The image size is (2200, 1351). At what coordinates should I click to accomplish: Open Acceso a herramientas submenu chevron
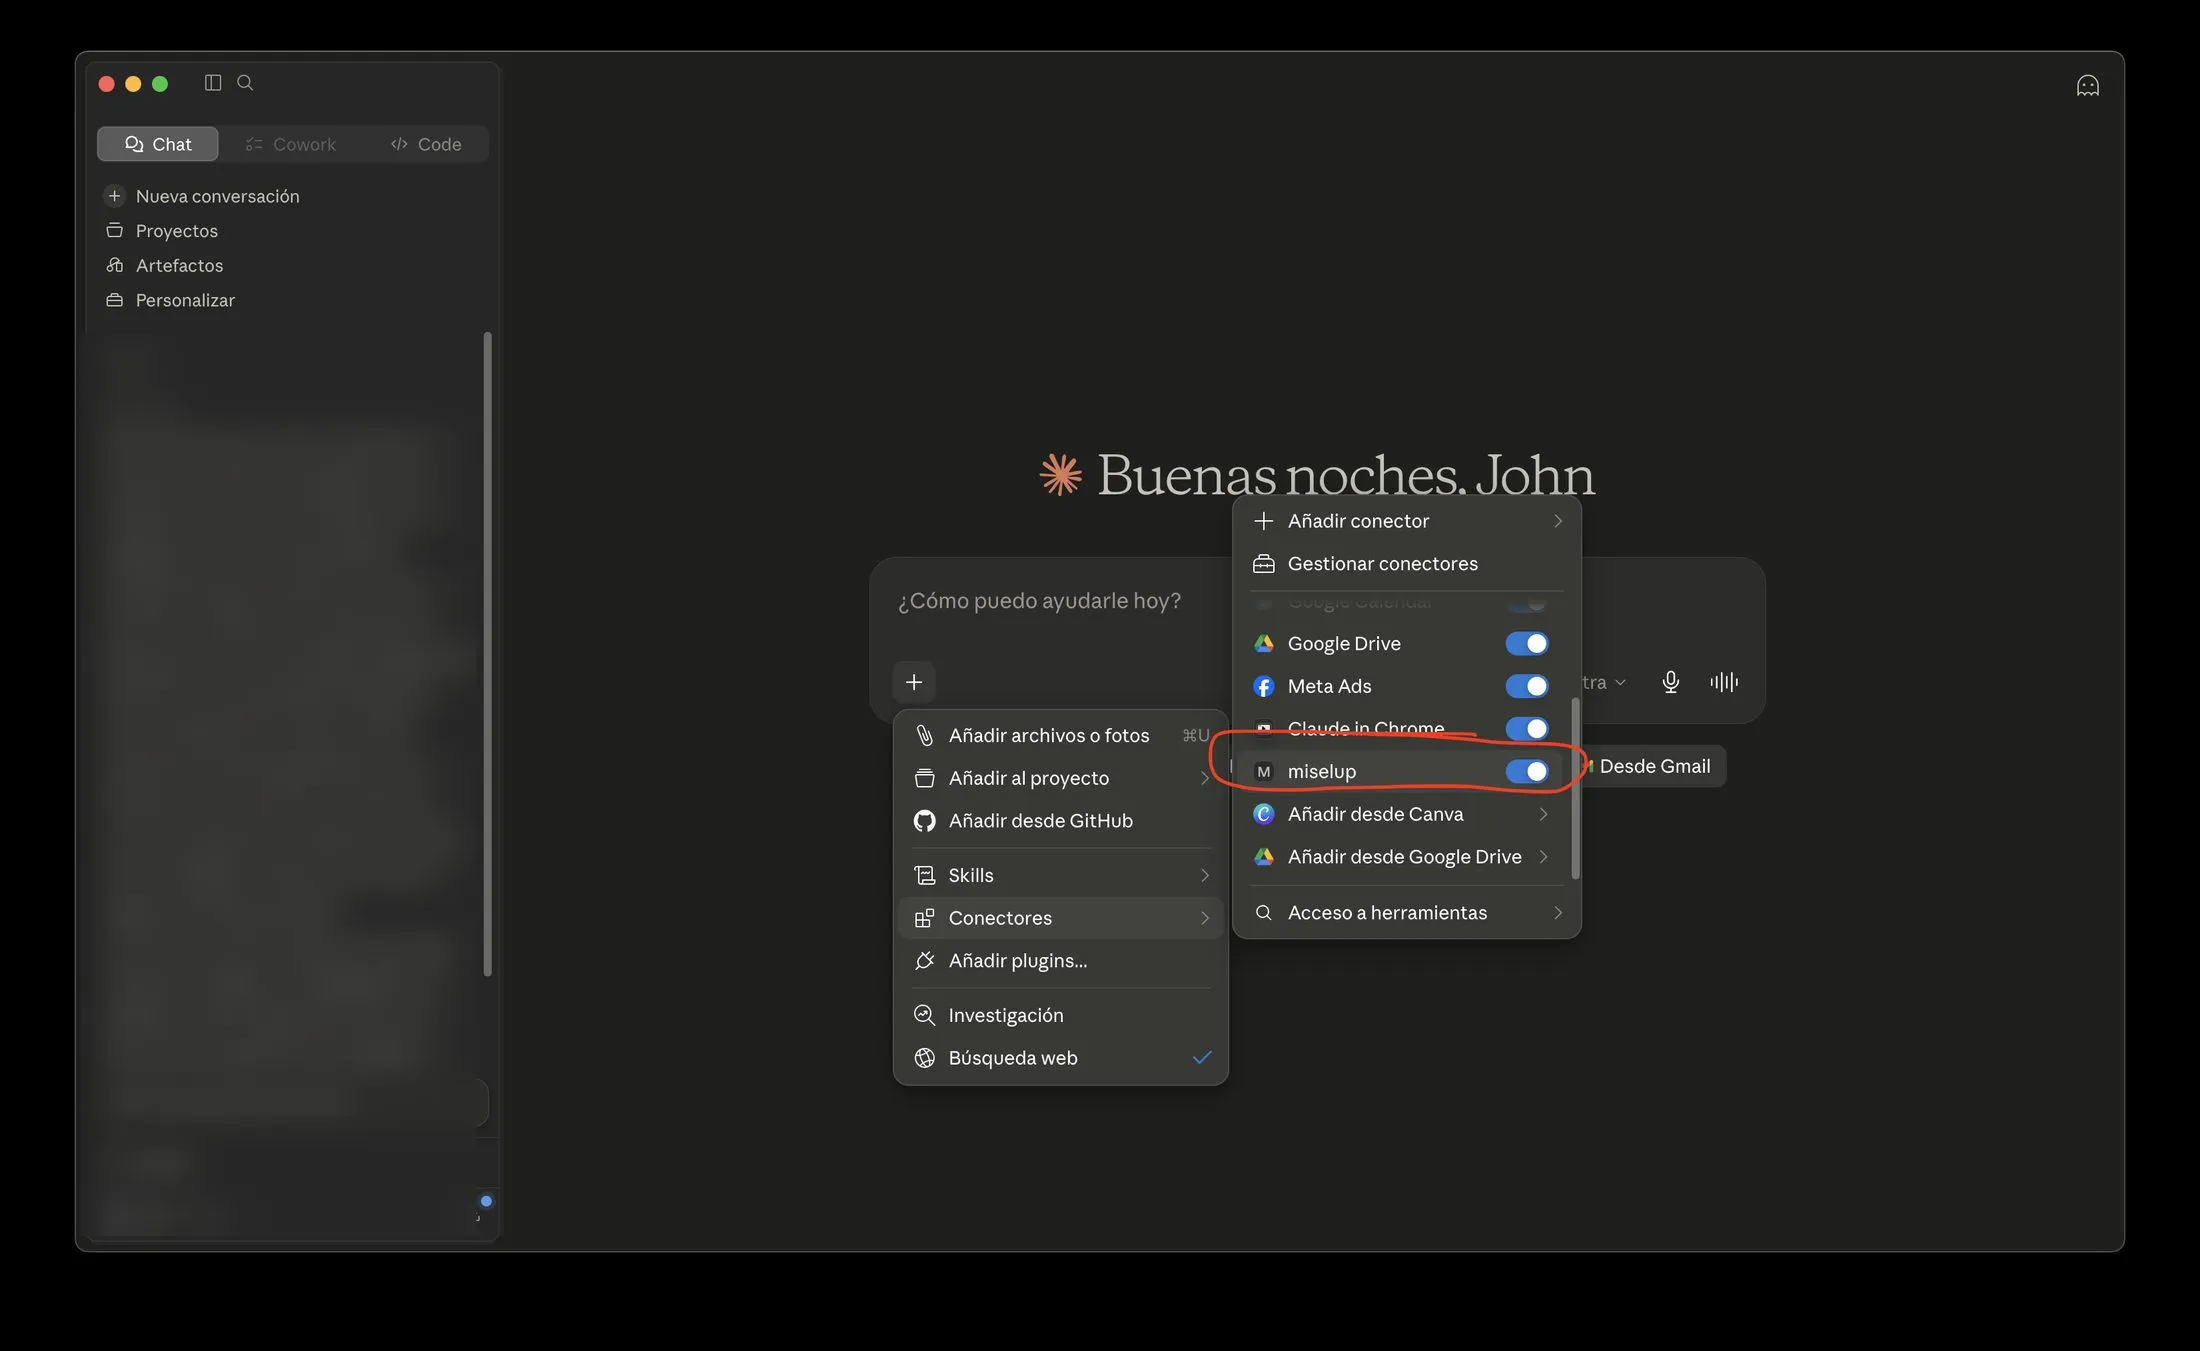point(1557,913)
